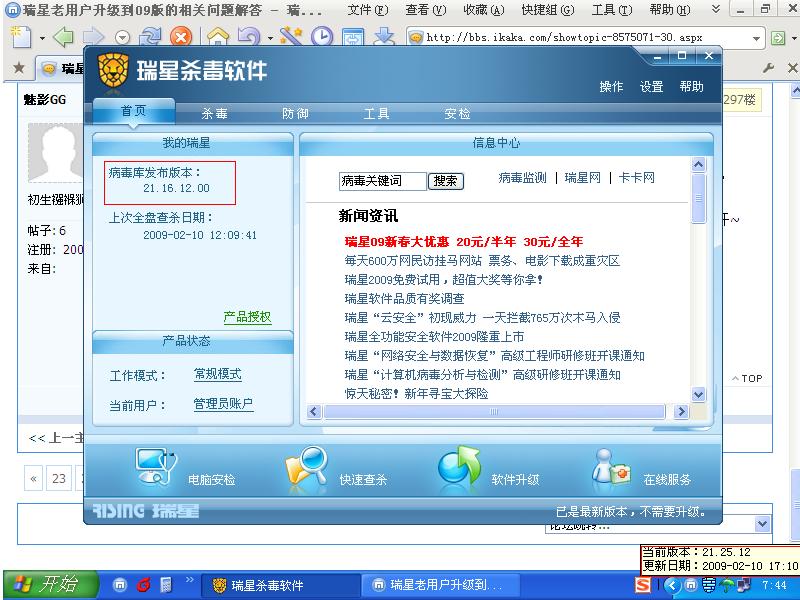Click the download arrow toolbar icon
Screen dimensions: 800x600
(x=384, y=37)
